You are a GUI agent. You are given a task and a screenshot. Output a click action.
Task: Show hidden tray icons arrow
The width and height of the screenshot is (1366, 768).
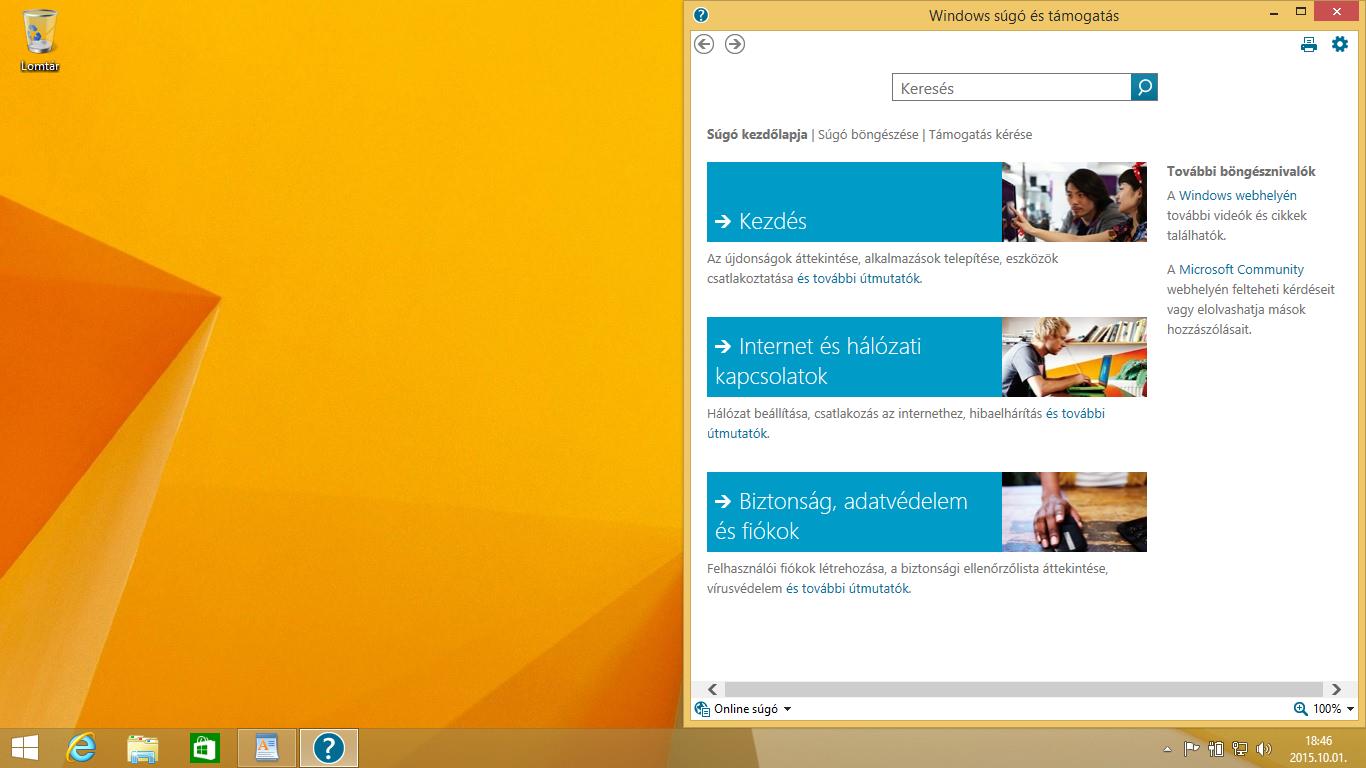click(x=1167, y=748)
